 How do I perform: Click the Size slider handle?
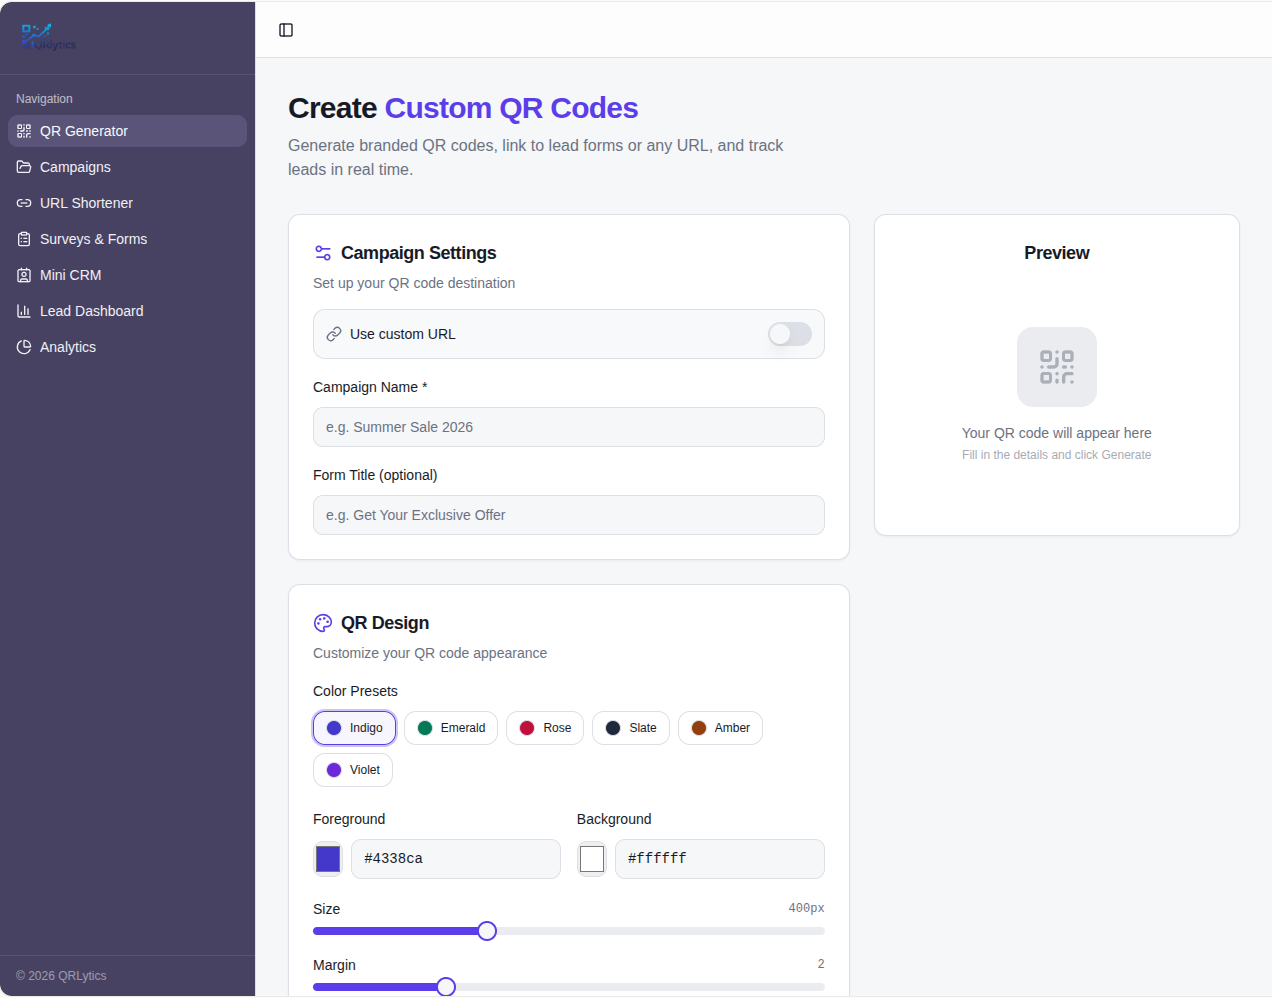(487, 931)
